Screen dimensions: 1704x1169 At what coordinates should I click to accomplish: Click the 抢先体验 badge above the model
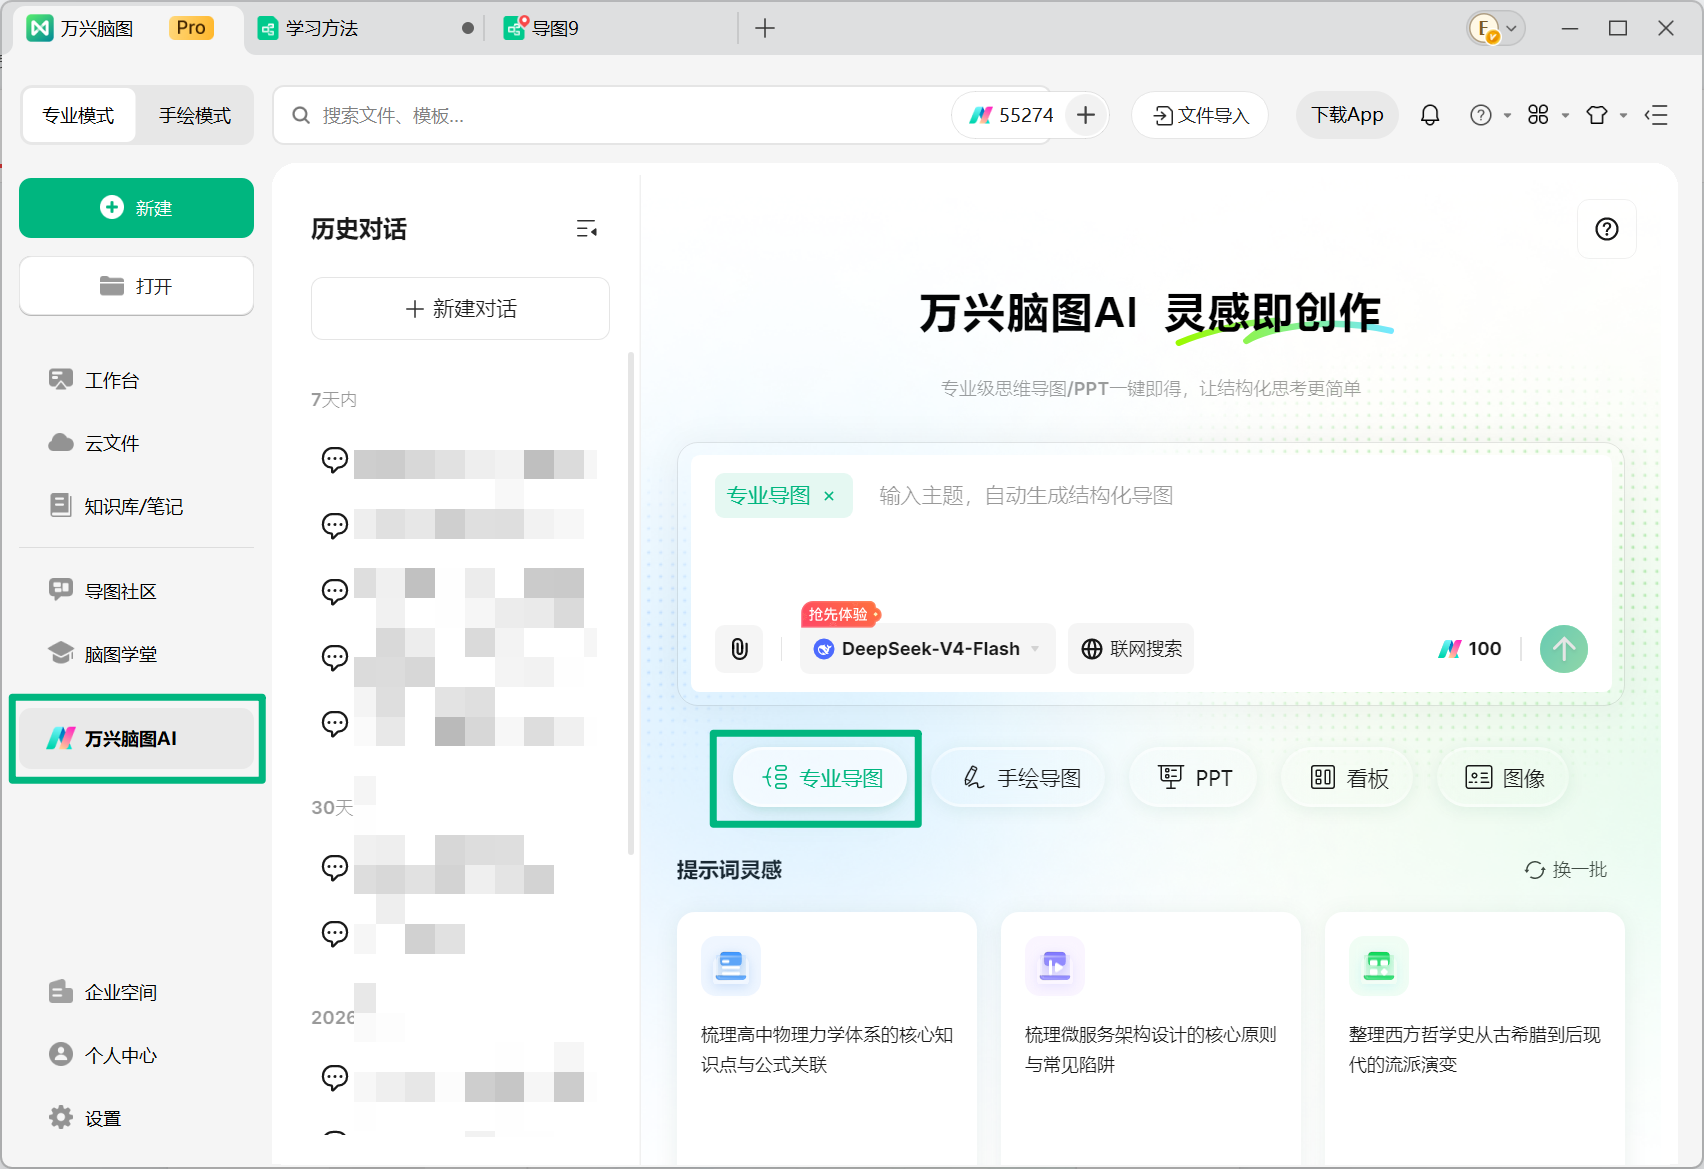[840, 614]
